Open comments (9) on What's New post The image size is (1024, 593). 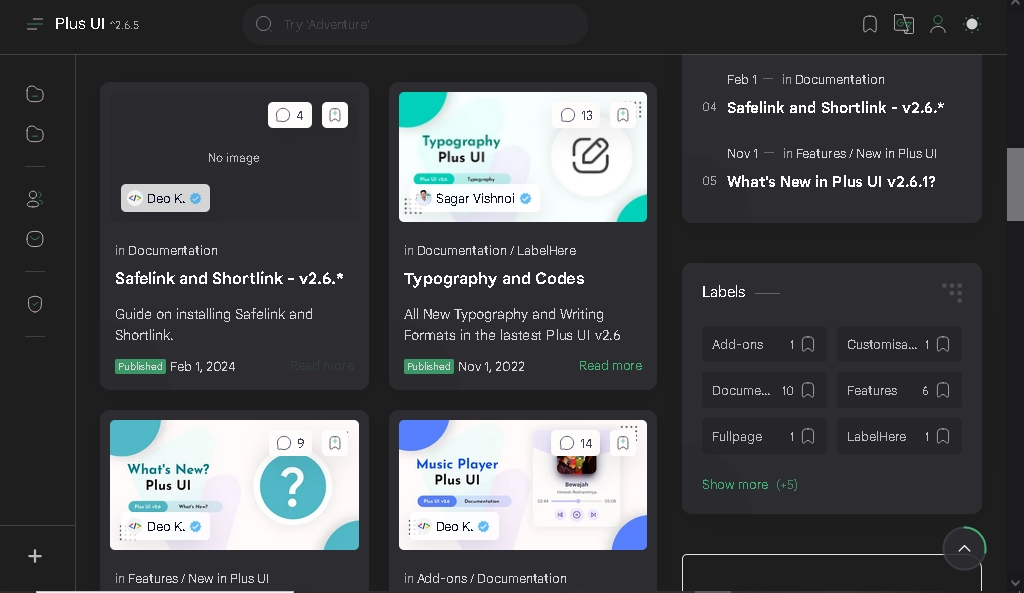pos(290,443)
